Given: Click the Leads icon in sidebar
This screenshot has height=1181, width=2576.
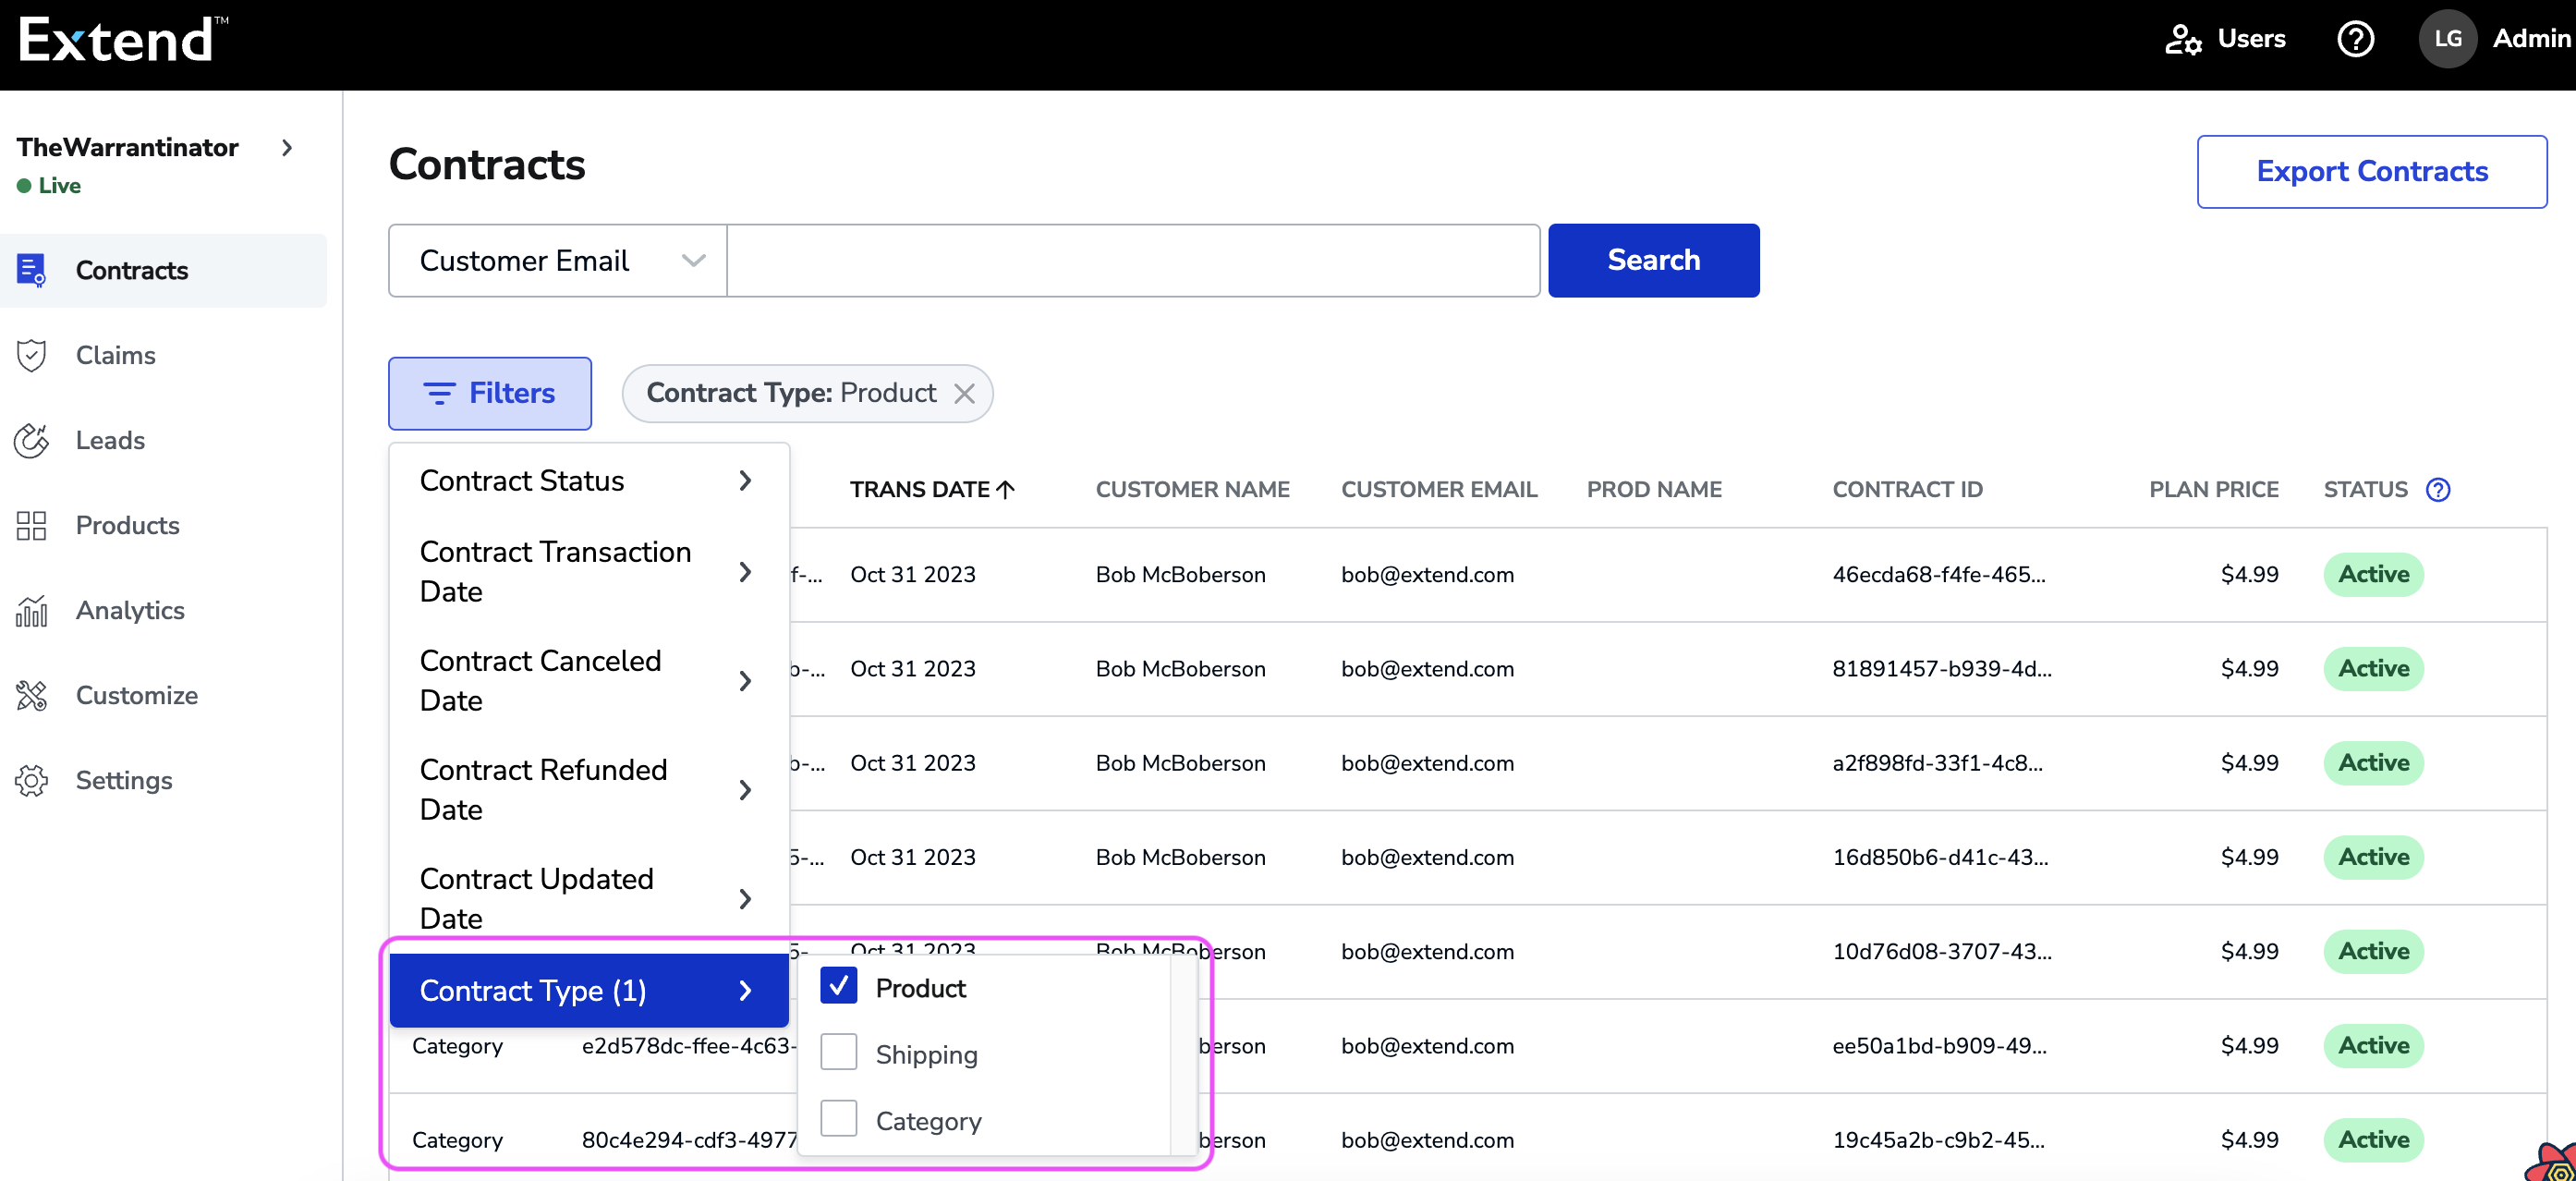Looking at the screenshot, I should coord(32,440).
